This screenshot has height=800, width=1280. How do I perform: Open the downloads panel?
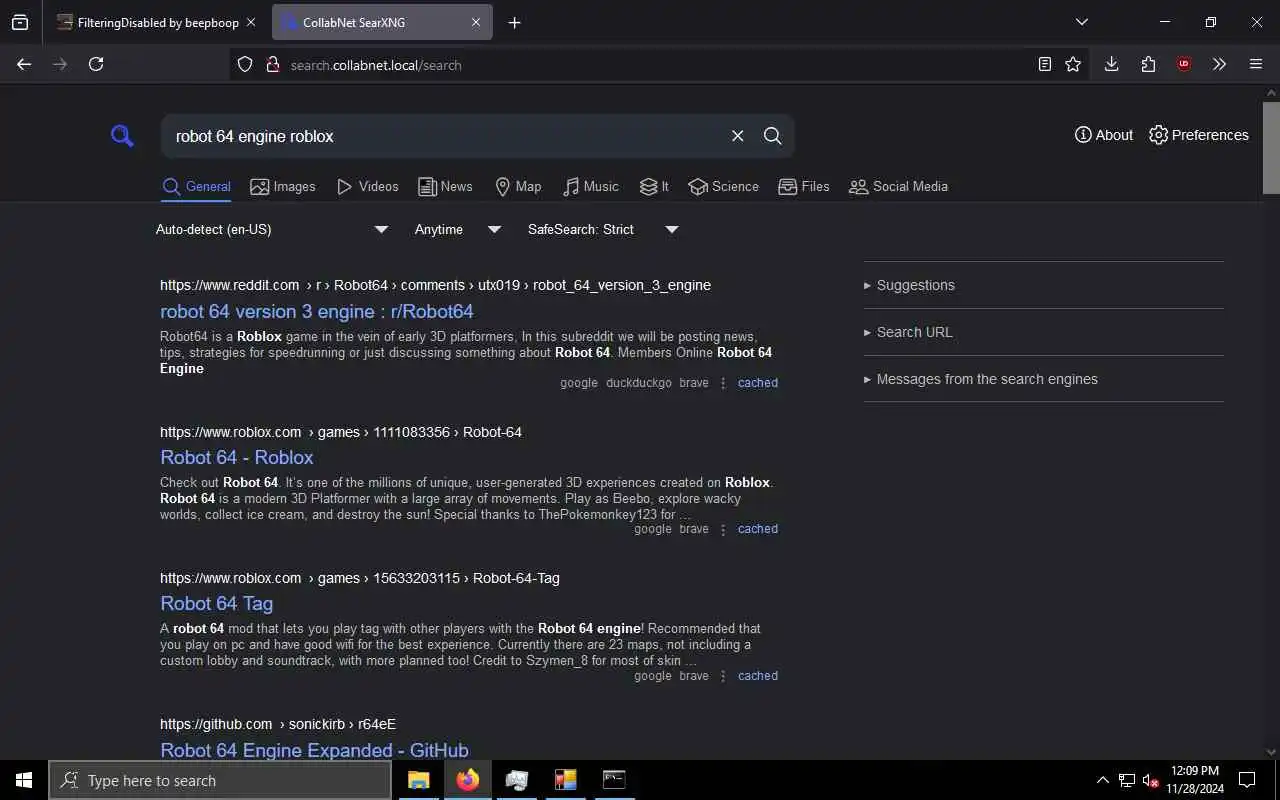coord(1111,64)
